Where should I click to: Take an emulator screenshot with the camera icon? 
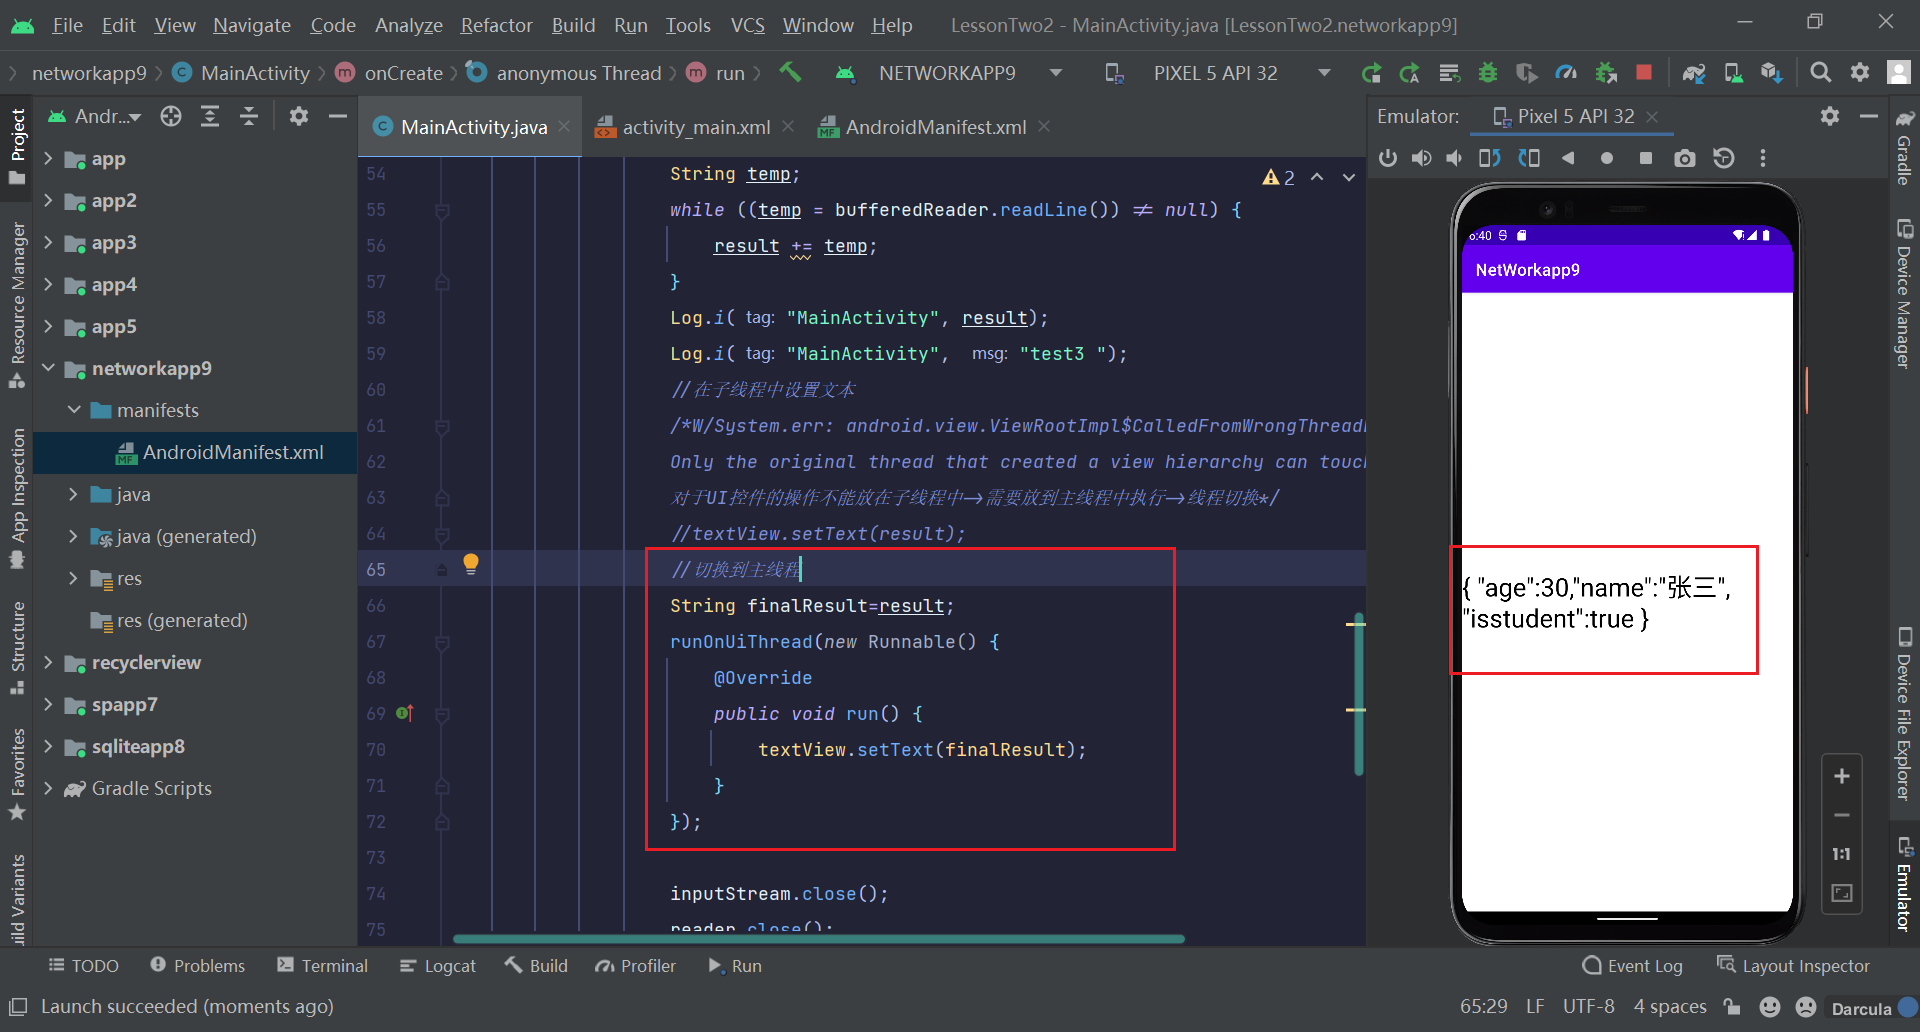1685,158
